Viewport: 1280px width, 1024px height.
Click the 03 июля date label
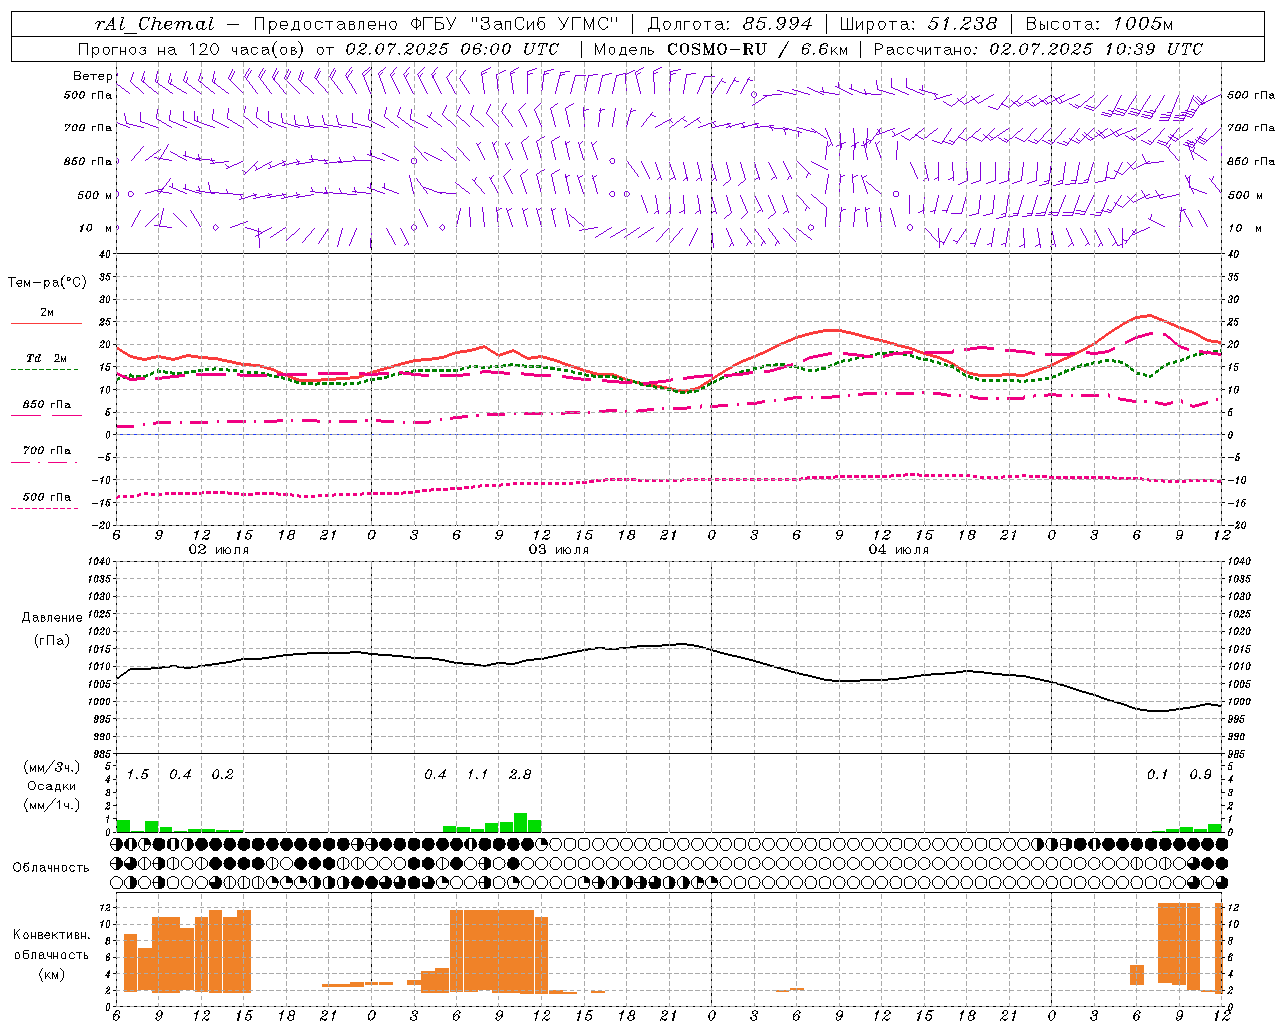point(559,550)
